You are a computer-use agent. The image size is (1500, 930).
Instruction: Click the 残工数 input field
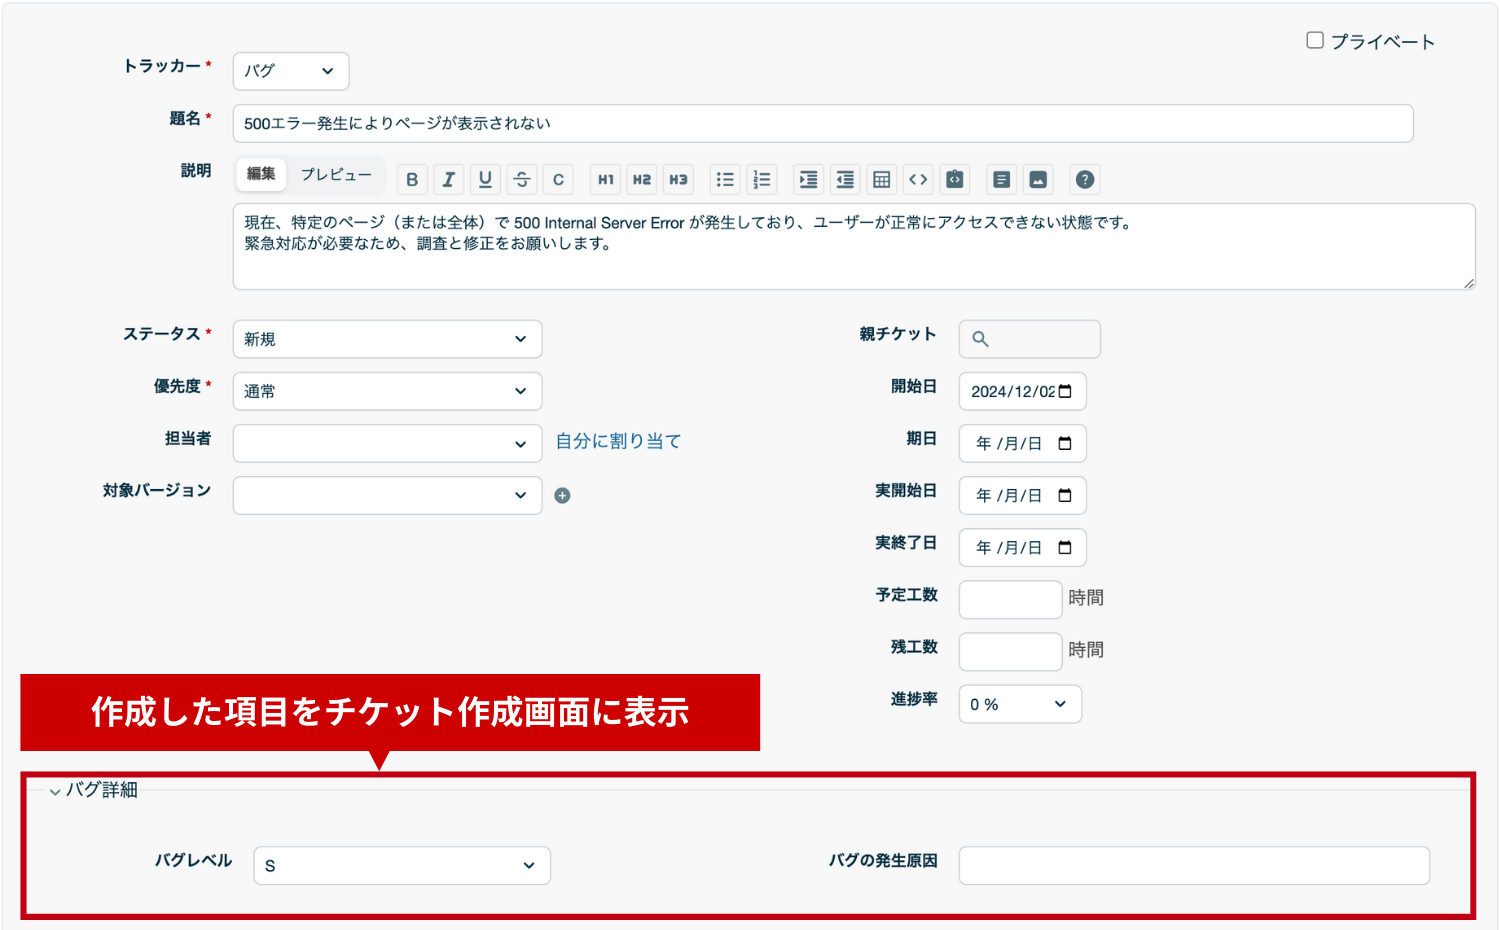click(1010, 651)
